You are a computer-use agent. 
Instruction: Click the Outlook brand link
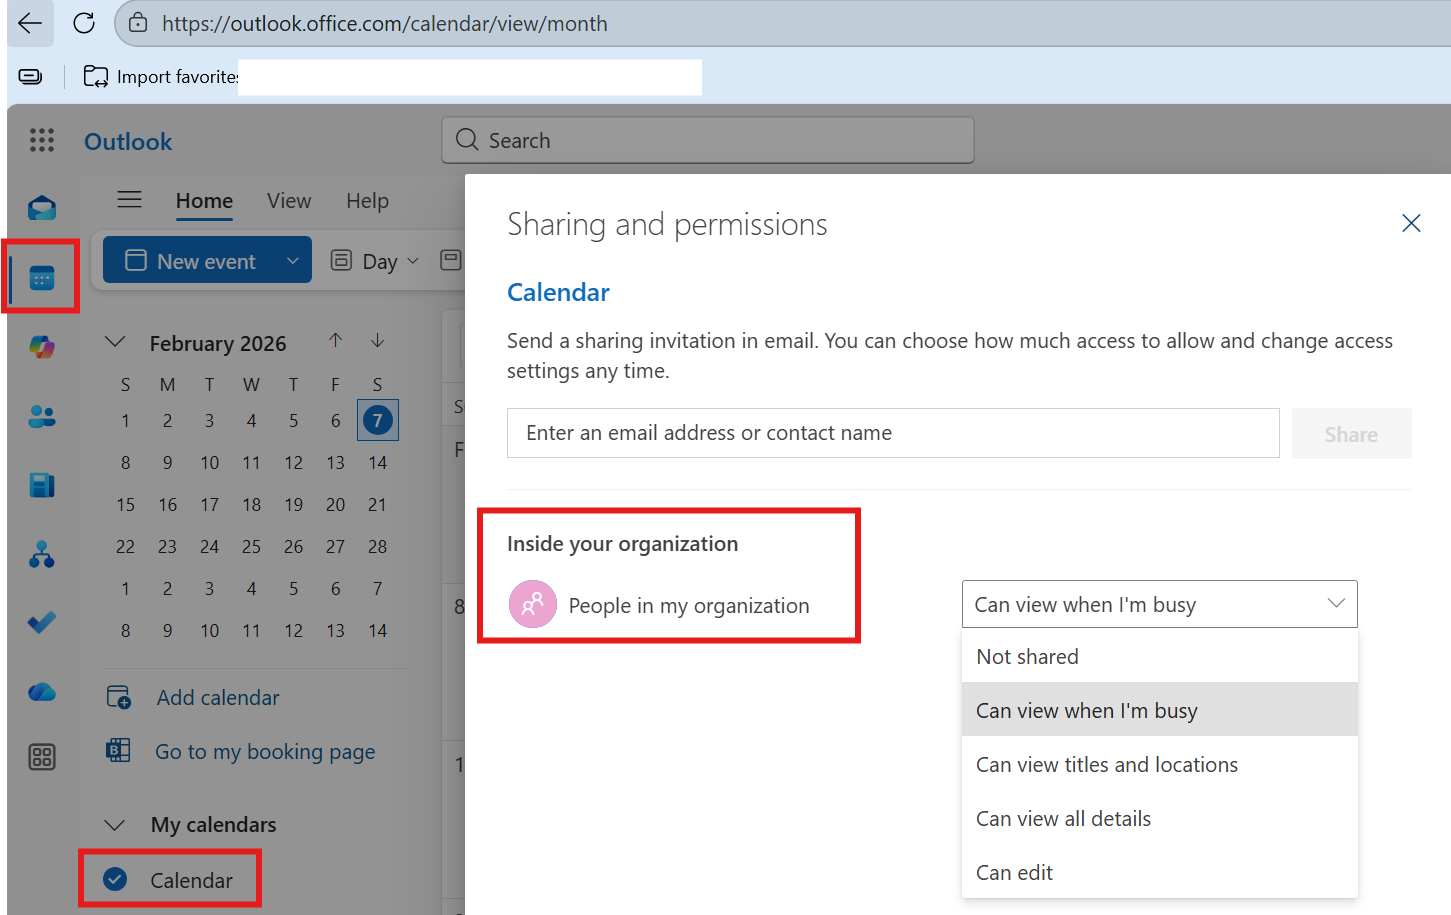[x=128, y=142]
